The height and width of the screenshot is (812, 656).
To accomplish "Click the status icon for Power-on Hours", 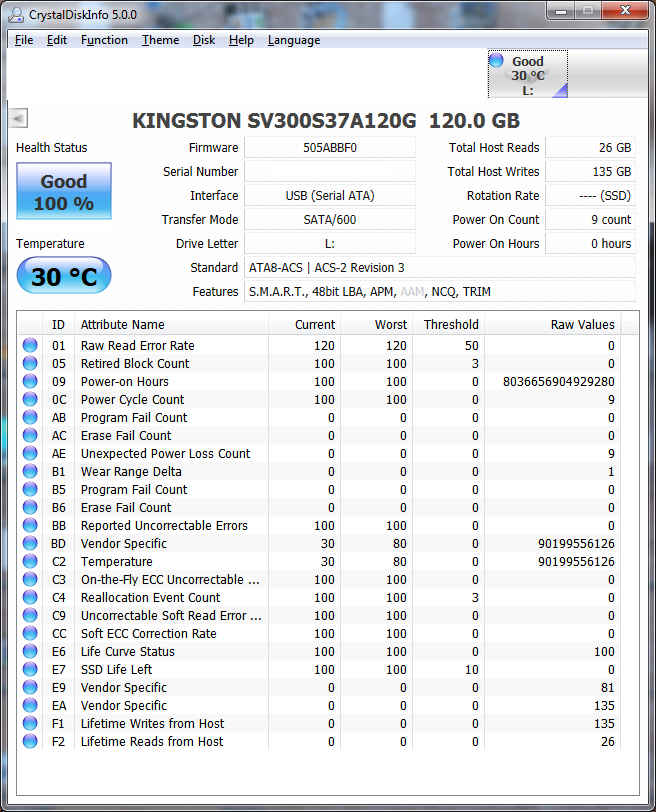I will 30,381.
